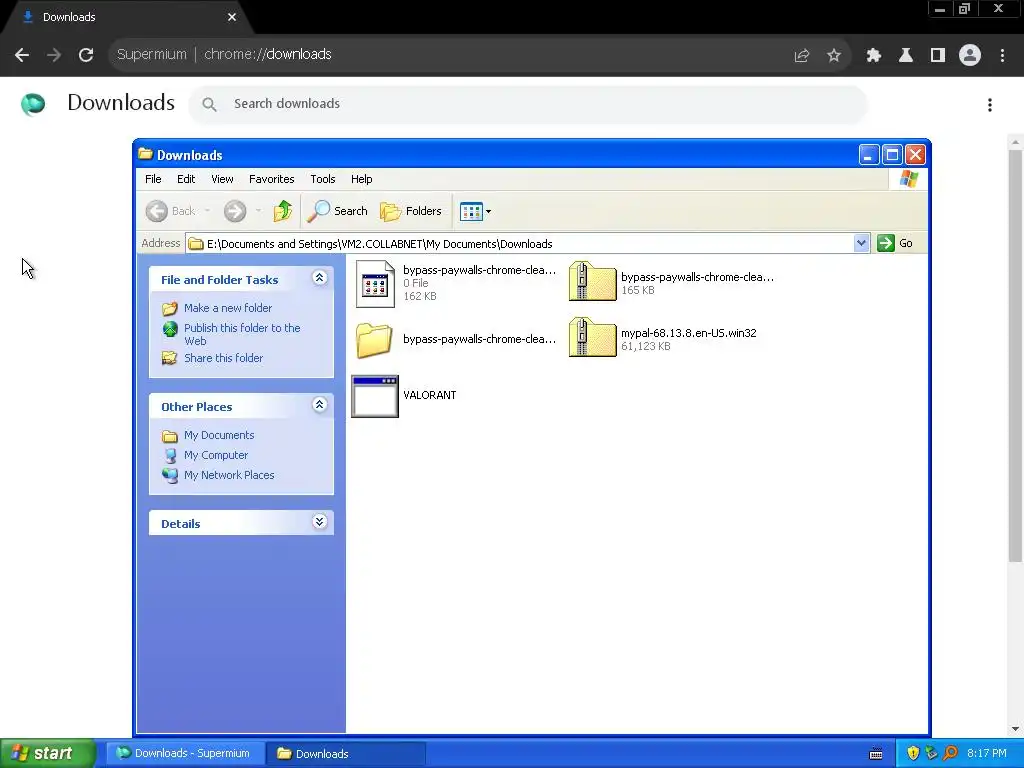Click the keyboard icon on the taskbar
Screen dimensions: 1024x768
pyautogui.click(x=876, y=754)
